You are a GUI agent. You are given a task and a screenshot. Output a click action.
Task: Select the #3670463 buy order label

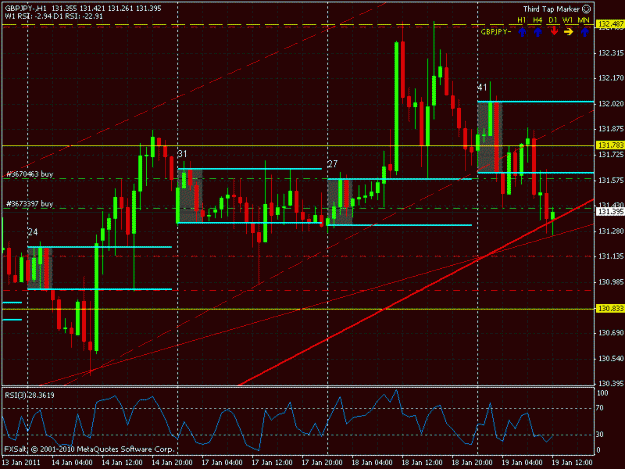click(x=30, y=174)
